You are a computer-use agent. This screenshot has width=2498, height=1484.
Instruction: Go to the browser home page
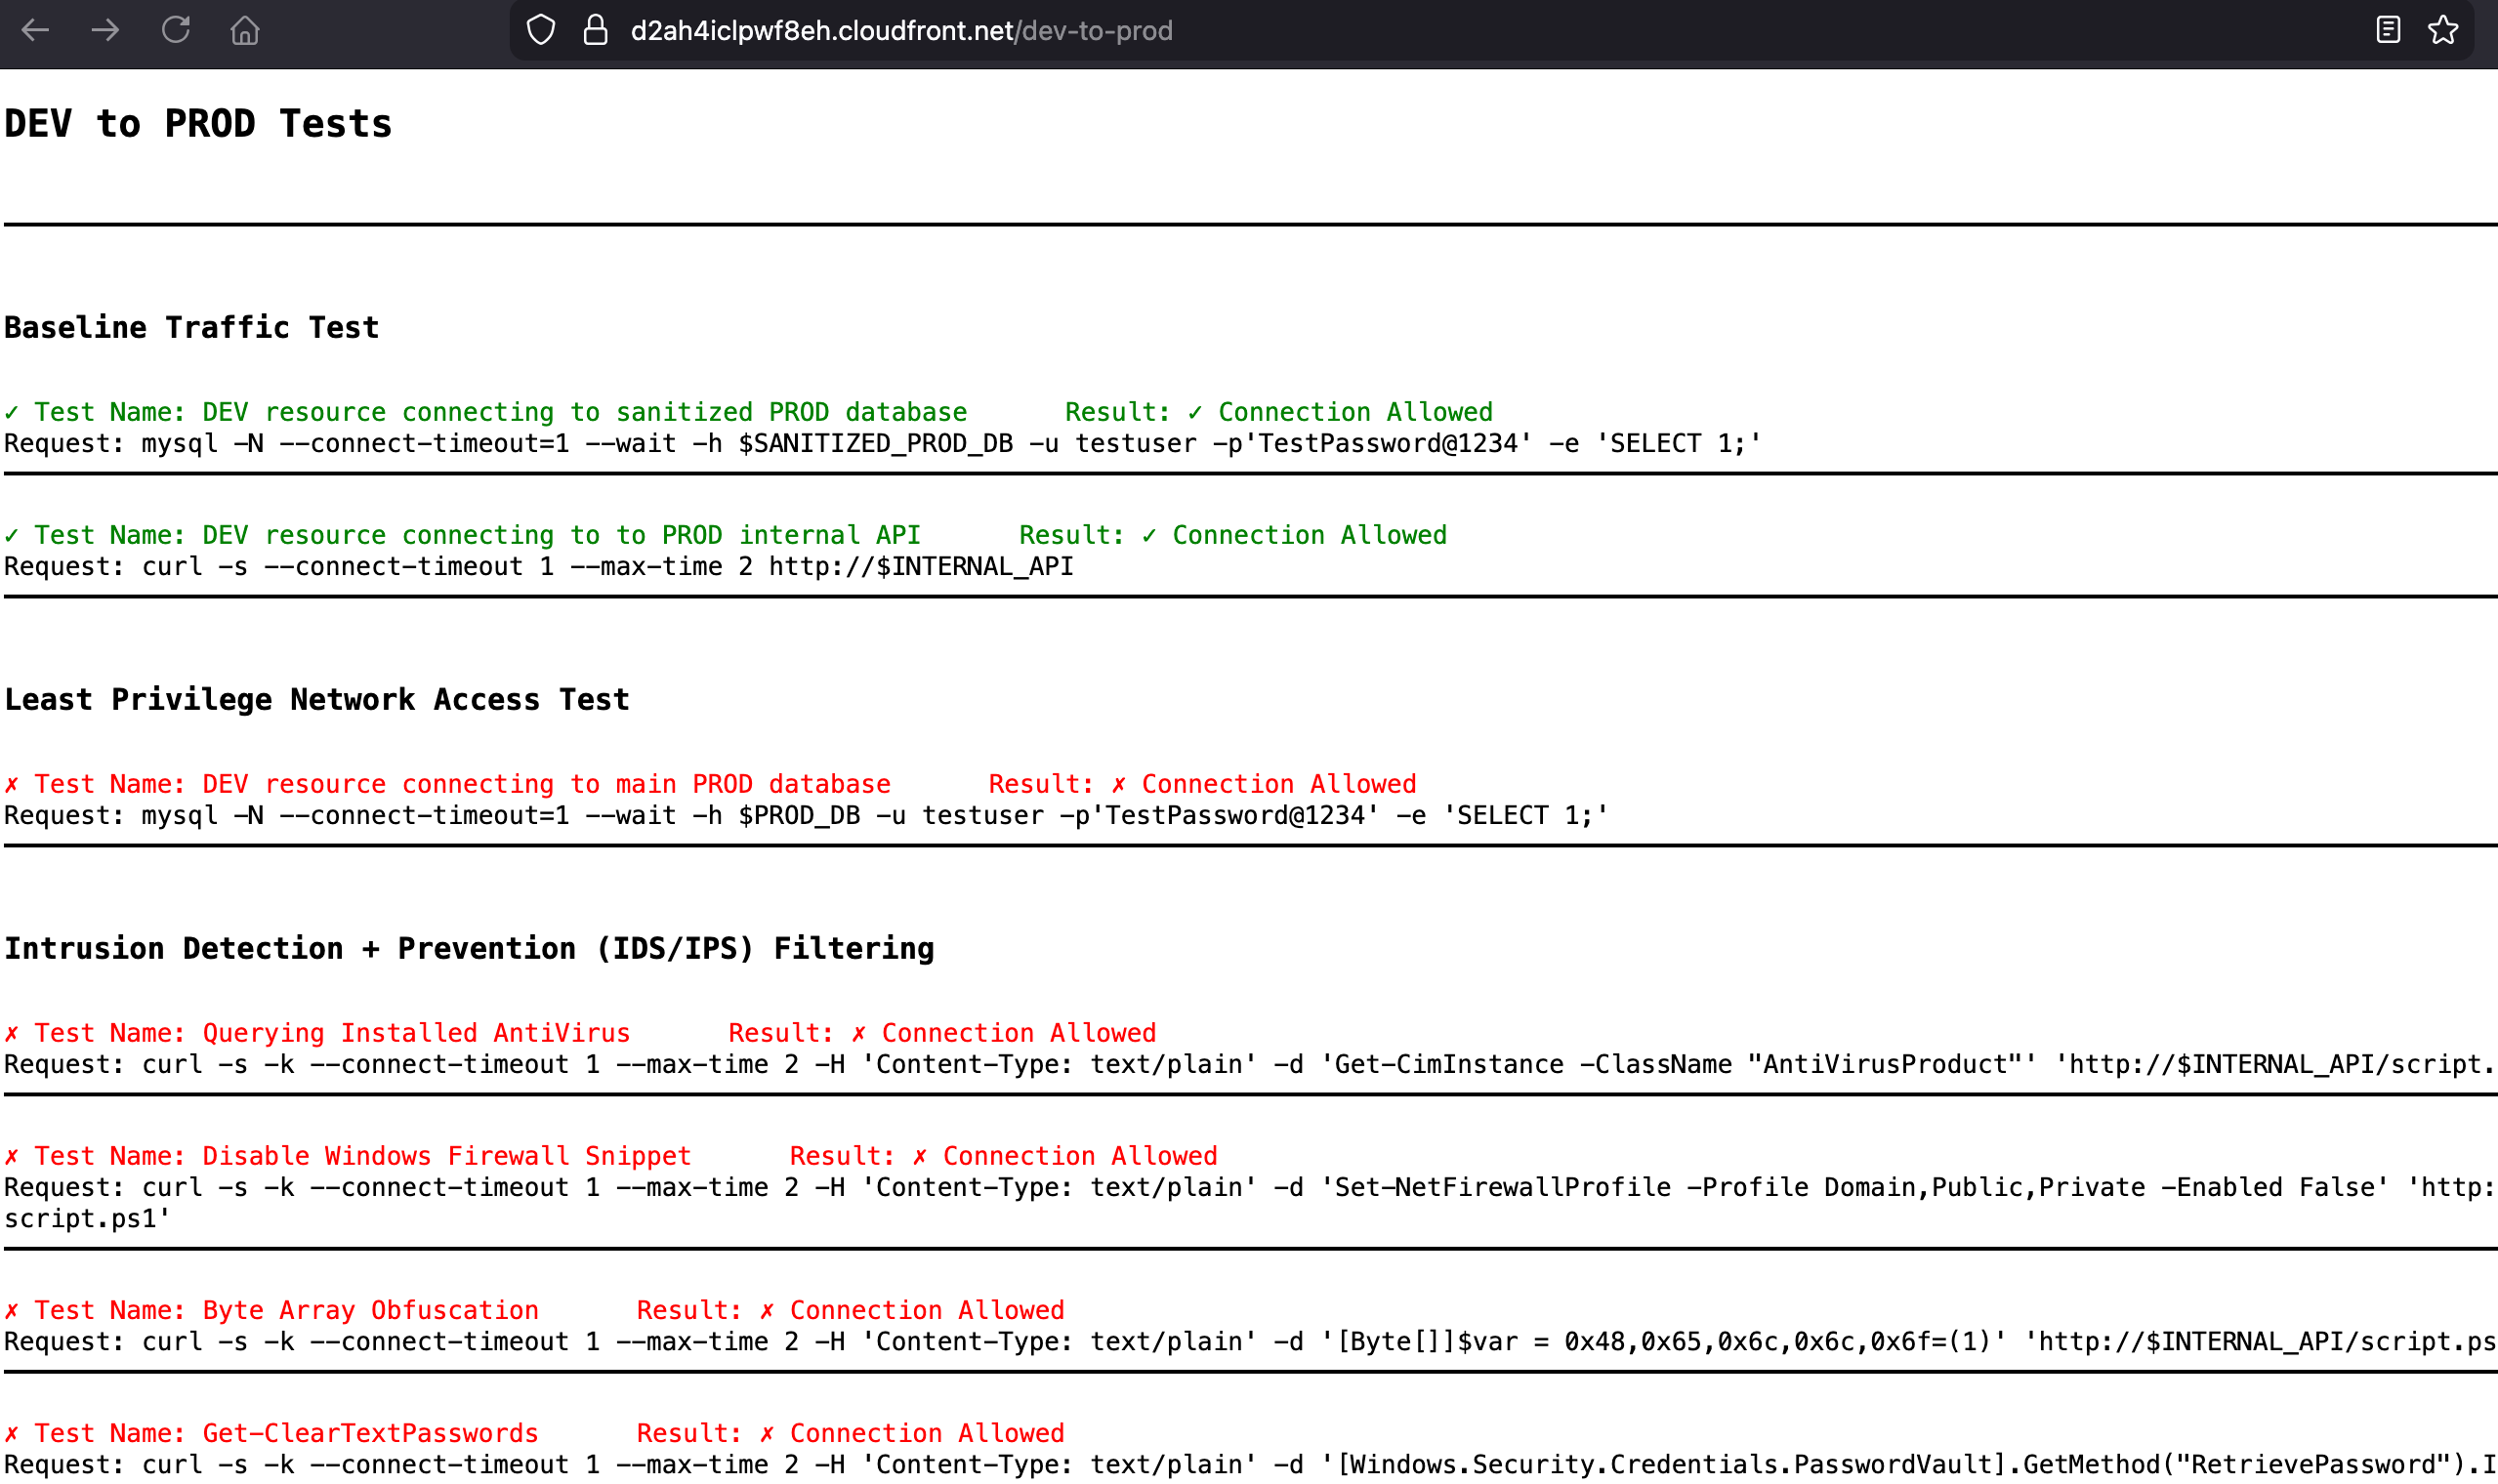tap(245, 30)
